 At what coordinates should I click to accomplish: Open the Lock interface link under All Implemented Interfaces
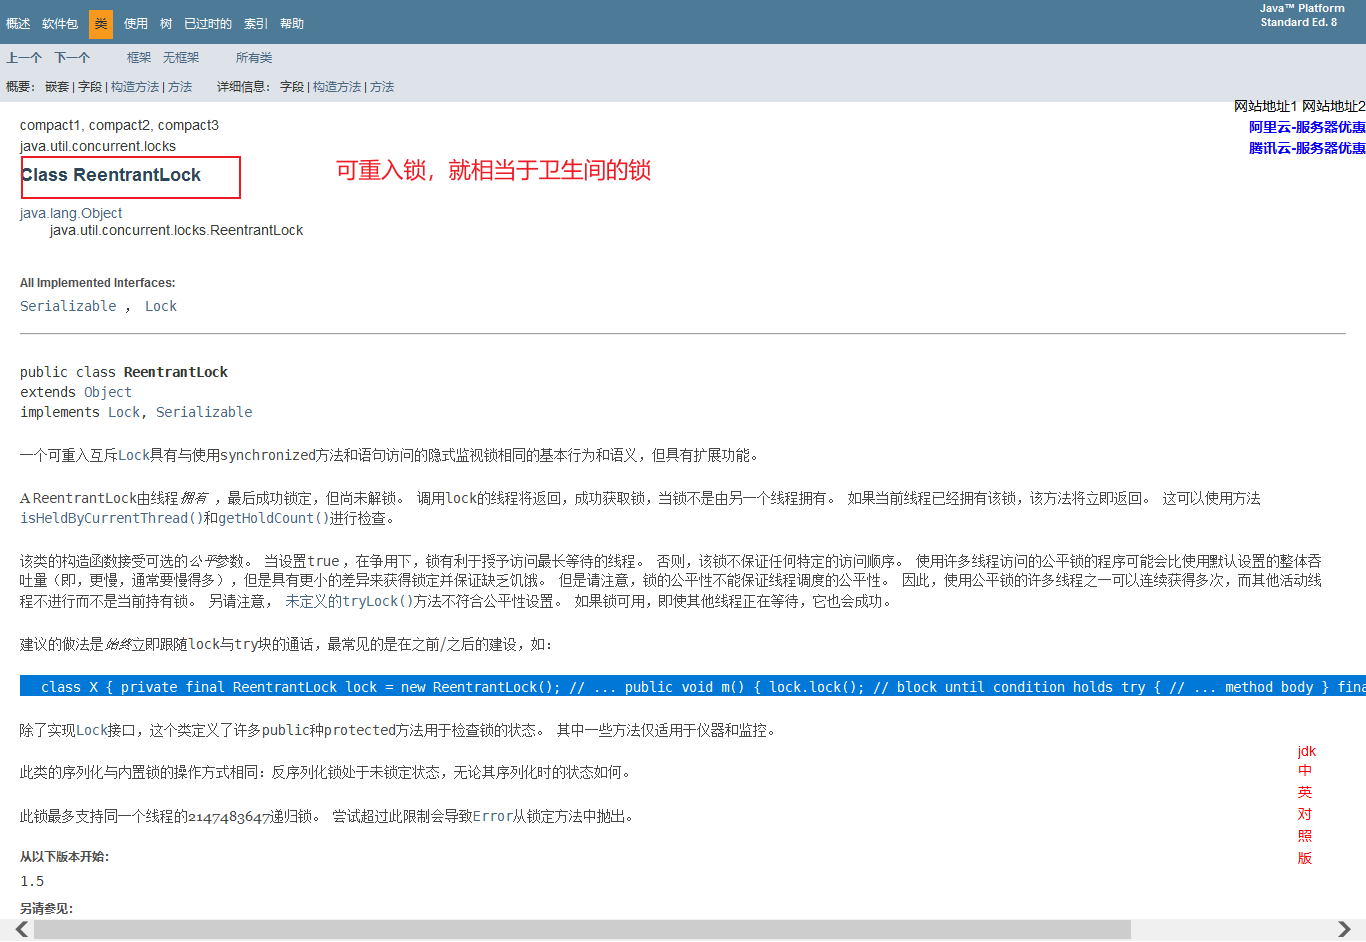tap(160, 306)
